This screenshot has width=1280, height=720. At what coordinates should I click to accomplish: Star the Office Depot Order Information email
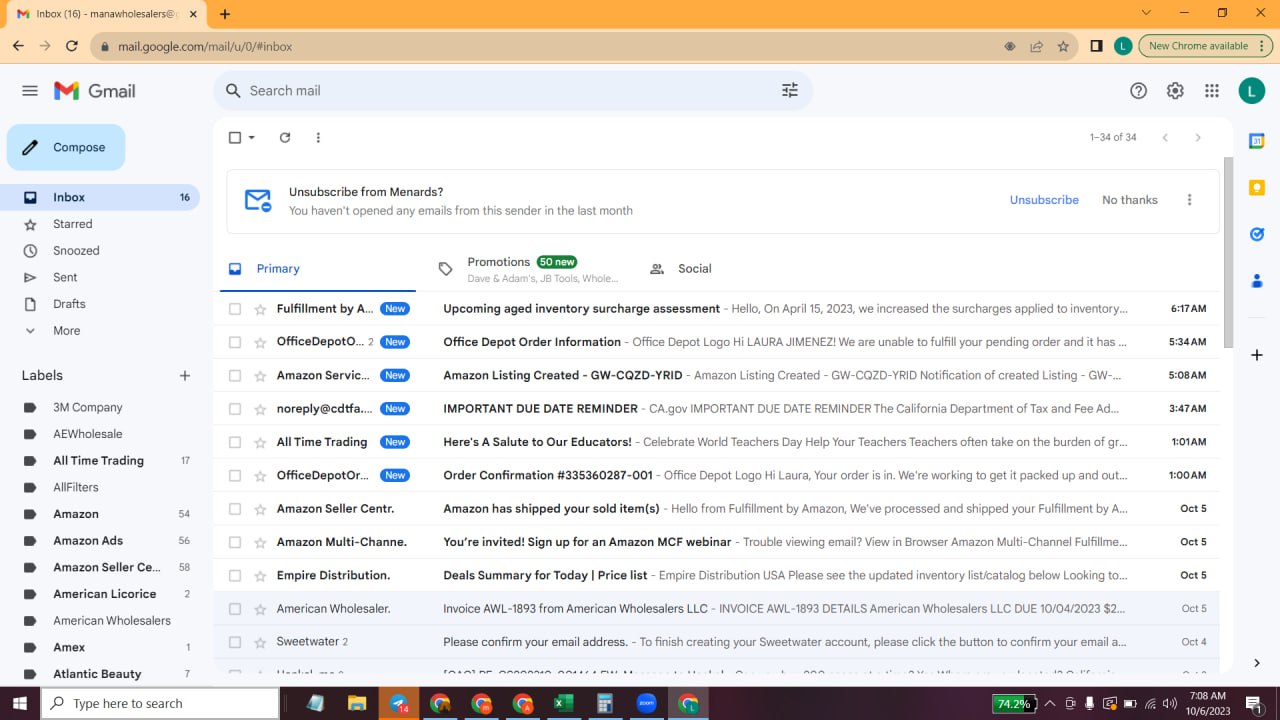[260, 342]
